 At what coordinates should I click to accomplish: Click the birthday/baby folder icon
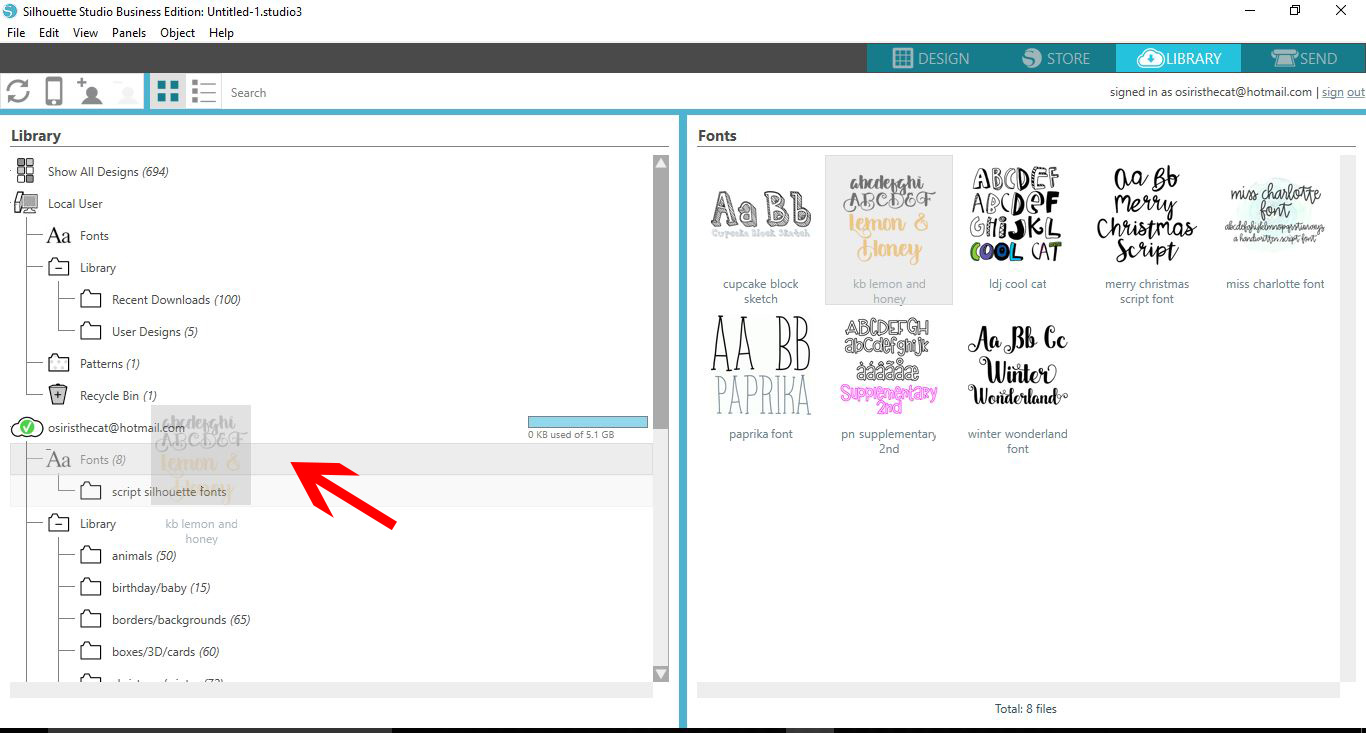(91, 587)
